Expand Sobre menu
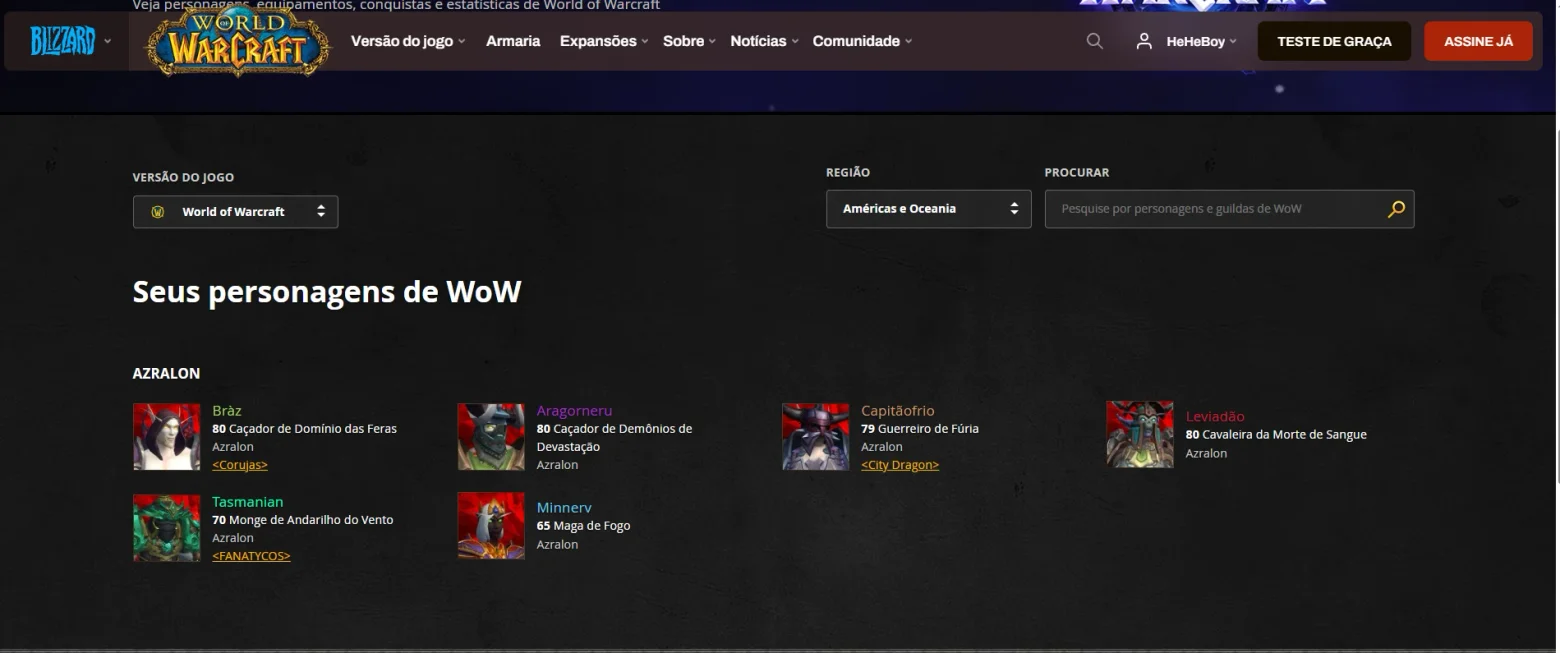Viewport: 1560px width, 653px height. 689,41
